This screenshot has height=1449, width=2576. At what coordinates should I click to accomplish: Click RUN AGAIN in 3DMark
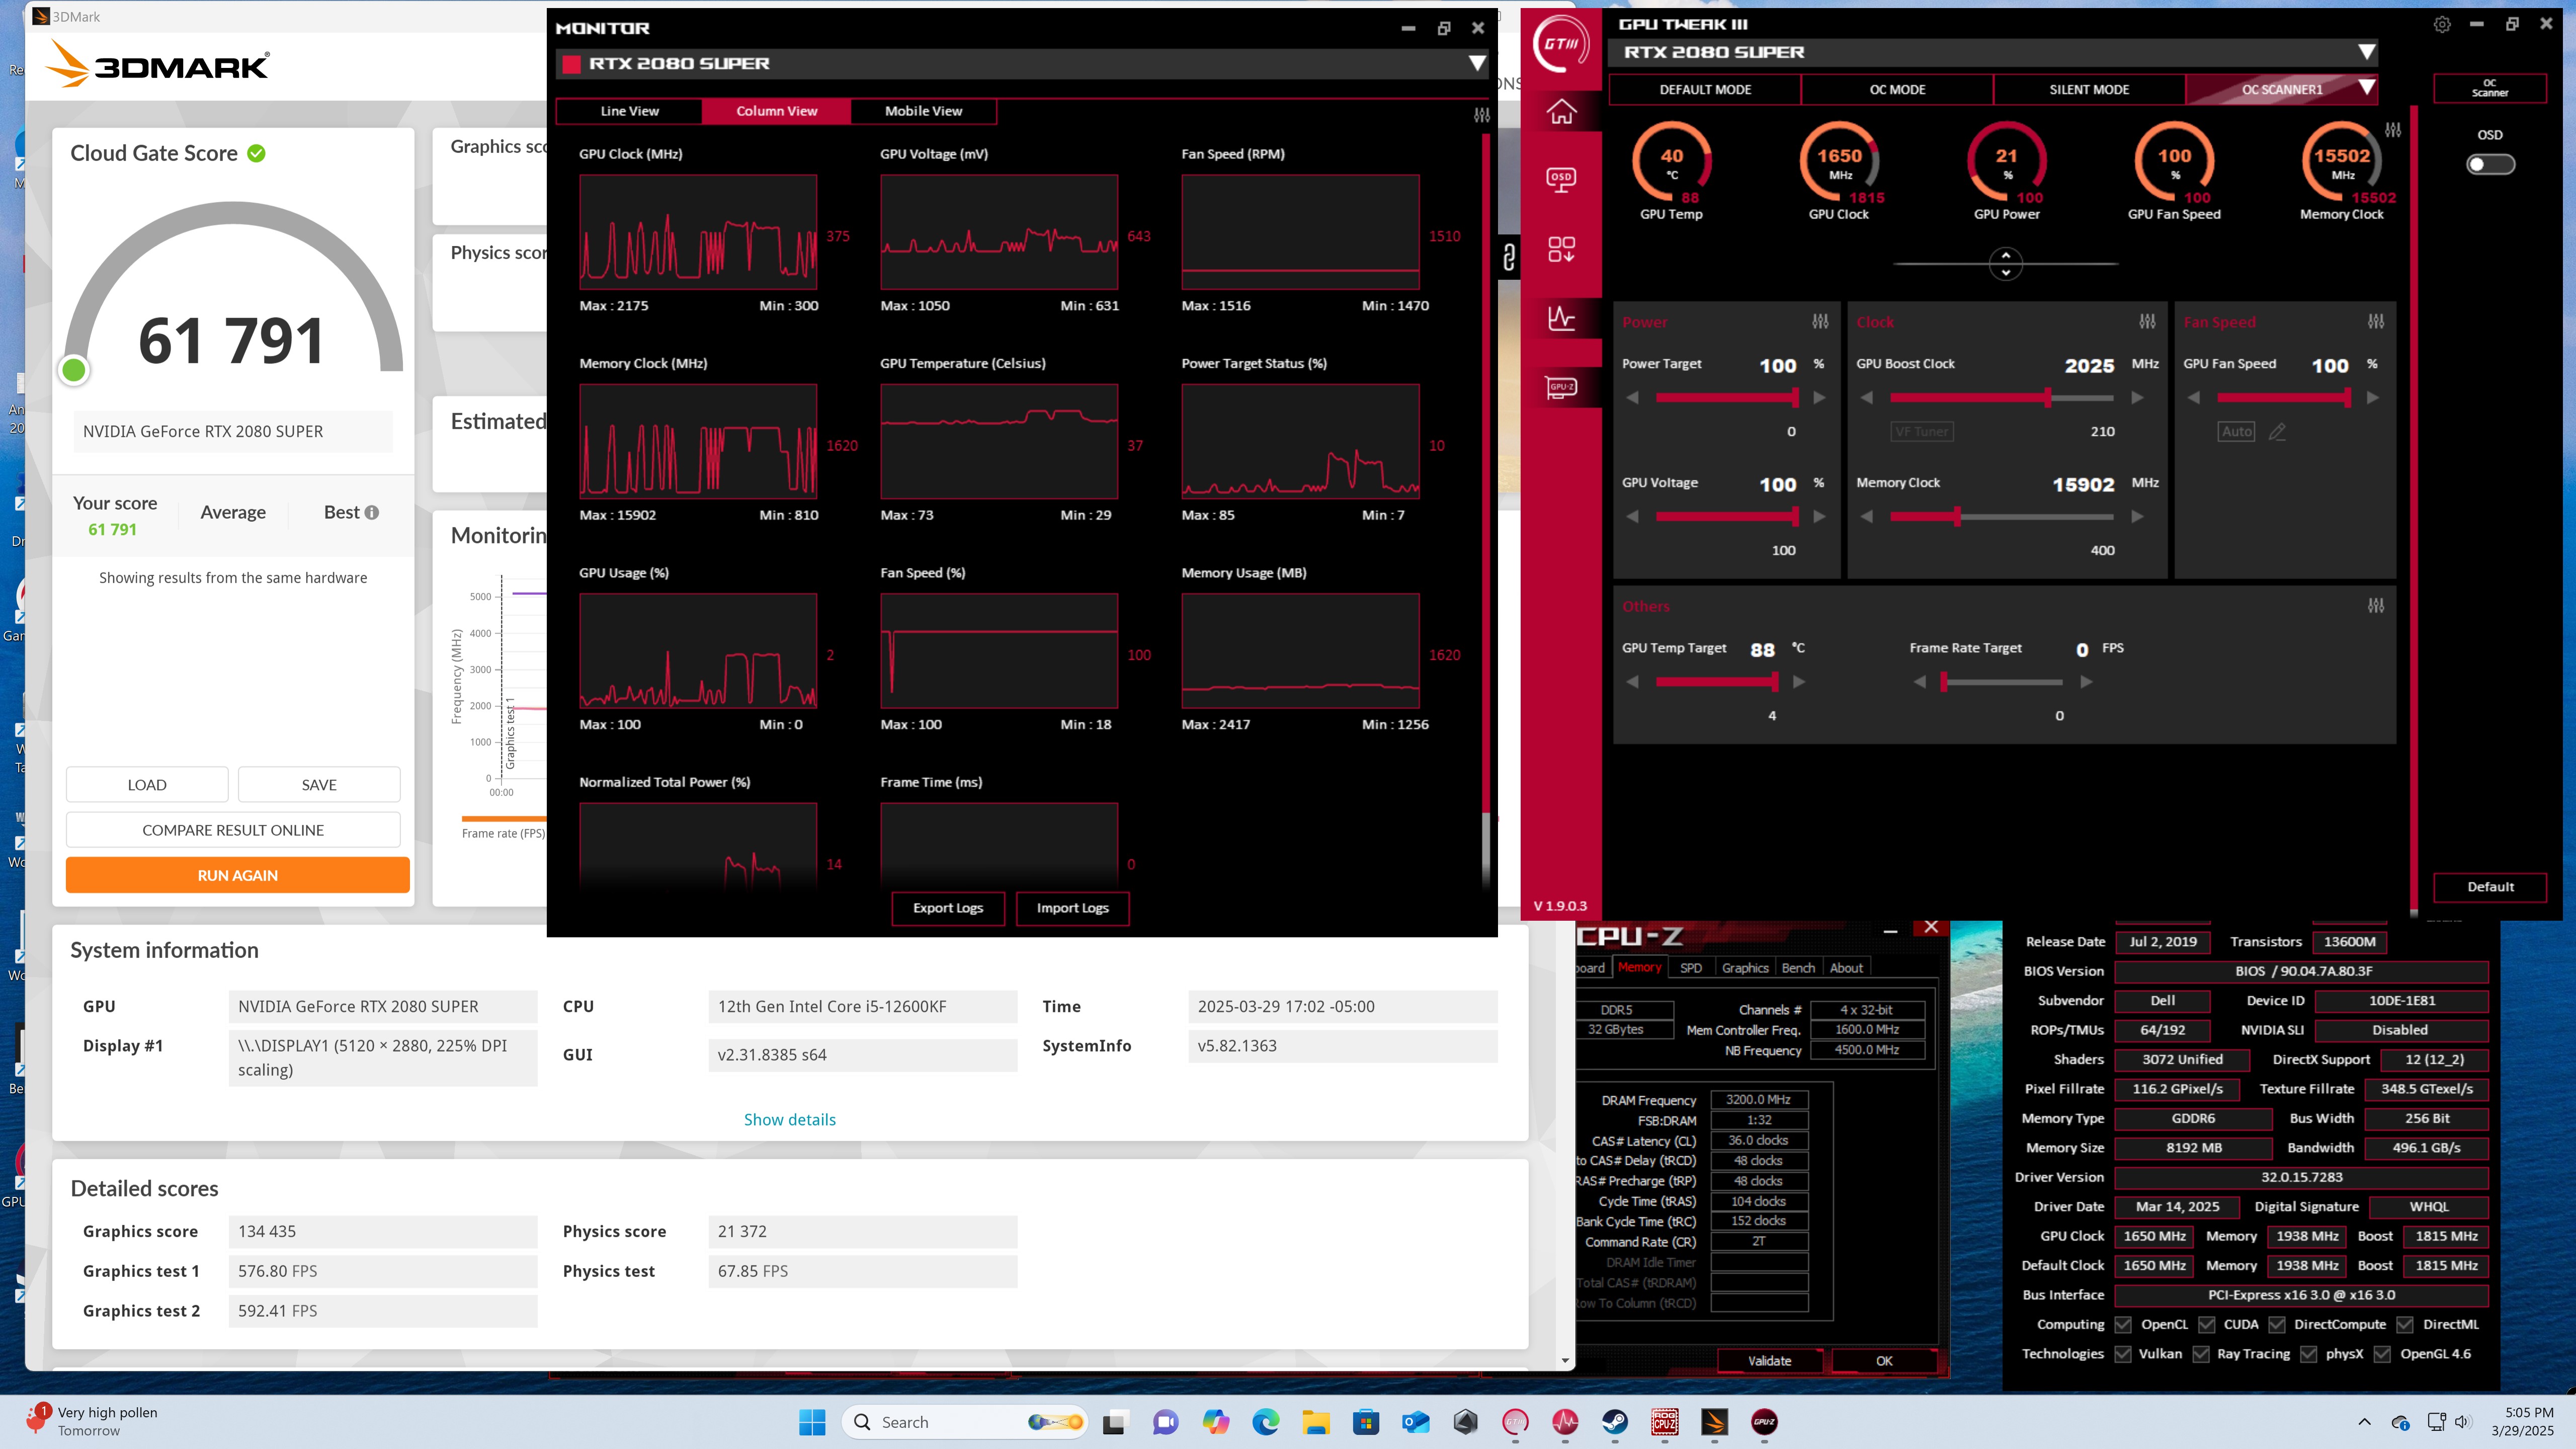237,875
